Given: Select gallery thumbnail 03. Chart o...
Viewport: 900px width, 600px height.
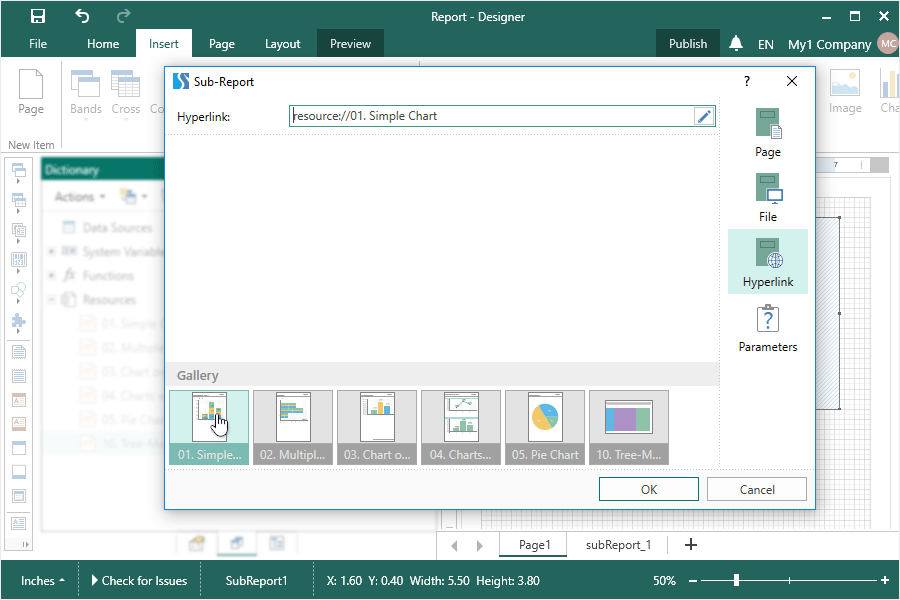Looking at the screenshot, I should (377, 427).
